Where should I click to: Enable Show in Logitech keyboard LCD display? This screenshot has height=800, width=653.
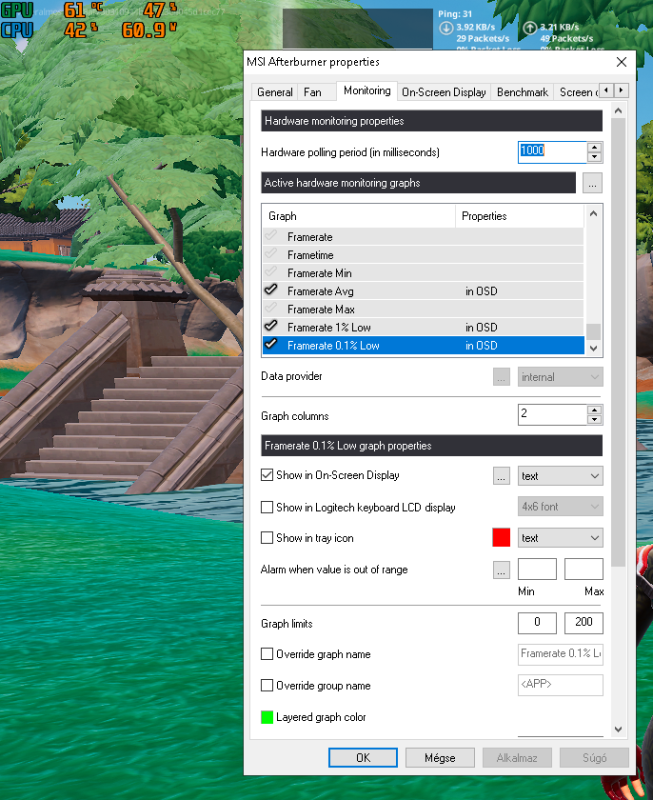267,507
